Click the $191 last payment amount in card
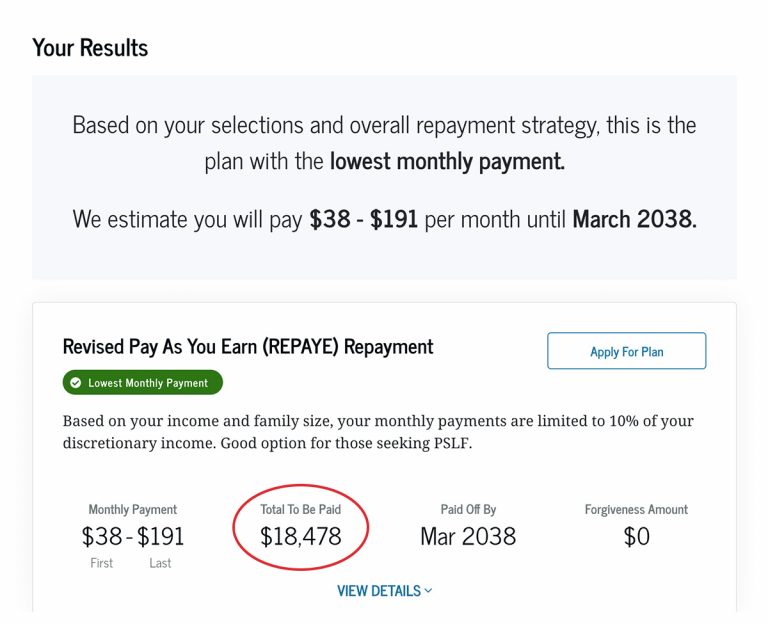Screen dimensions: 768x624 (161, 536)
